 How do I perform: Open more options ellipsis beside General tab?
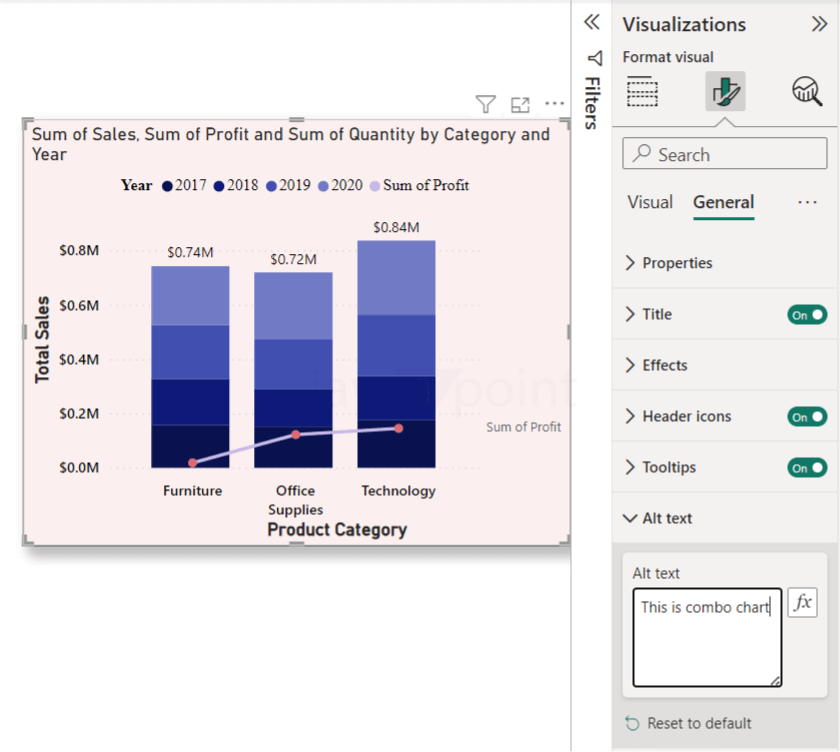[x=807, y=202]
